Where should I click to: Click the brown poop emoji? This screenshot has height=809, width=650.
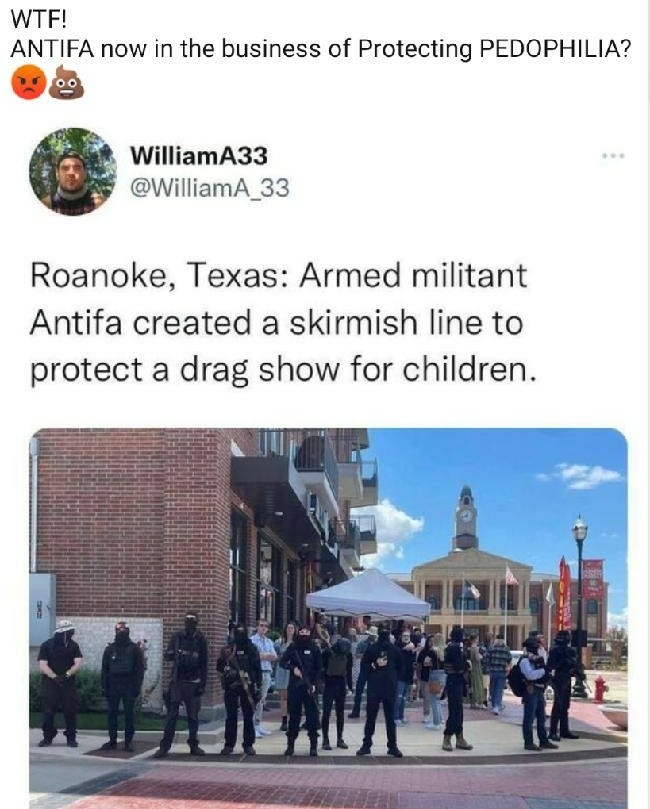click(66, 82)
